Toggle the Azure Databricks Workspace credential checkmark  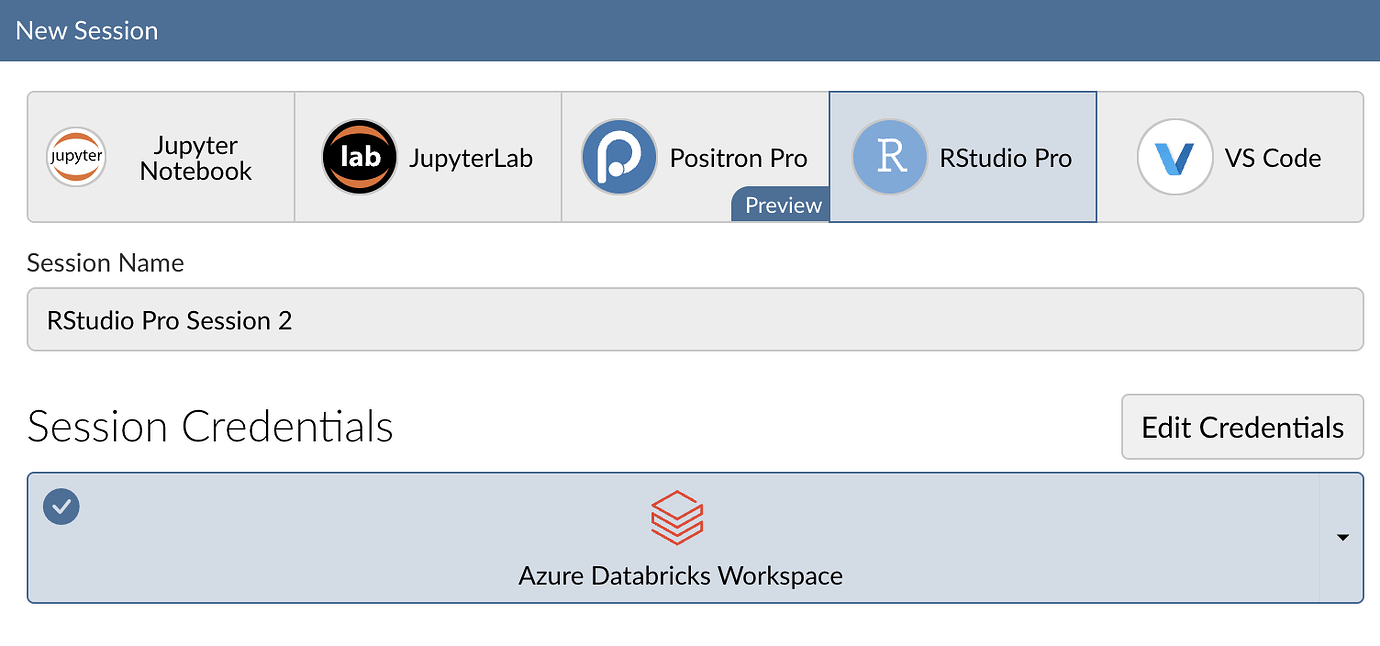[61, 507]
